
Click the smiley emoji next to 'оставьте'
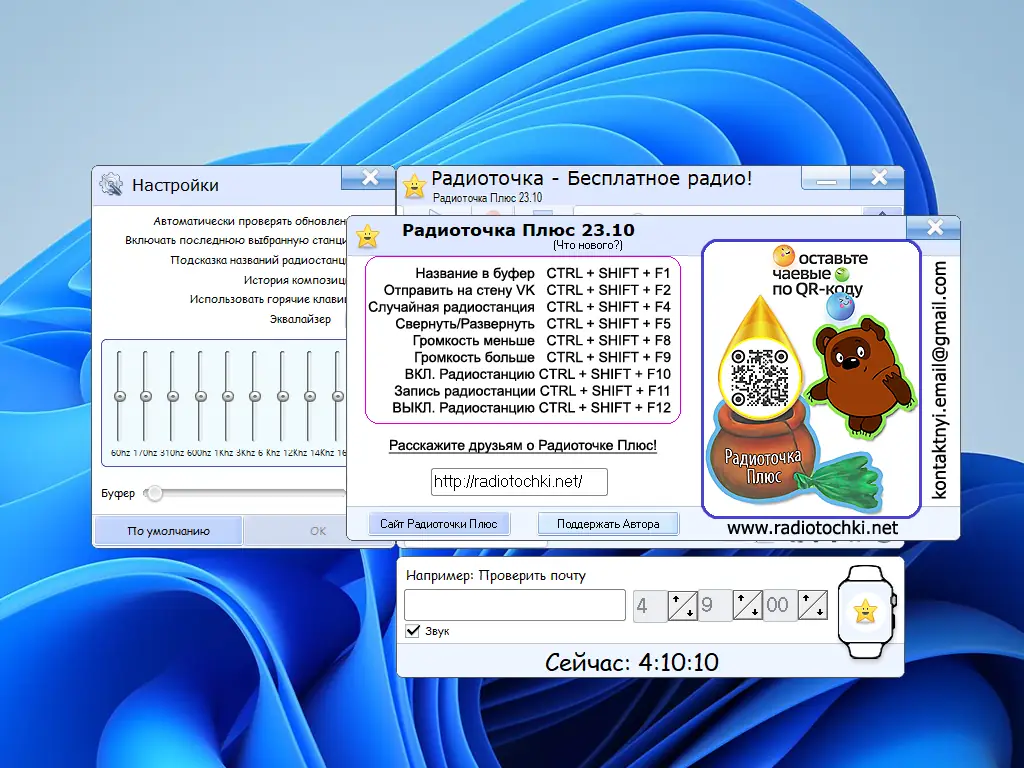783,255
